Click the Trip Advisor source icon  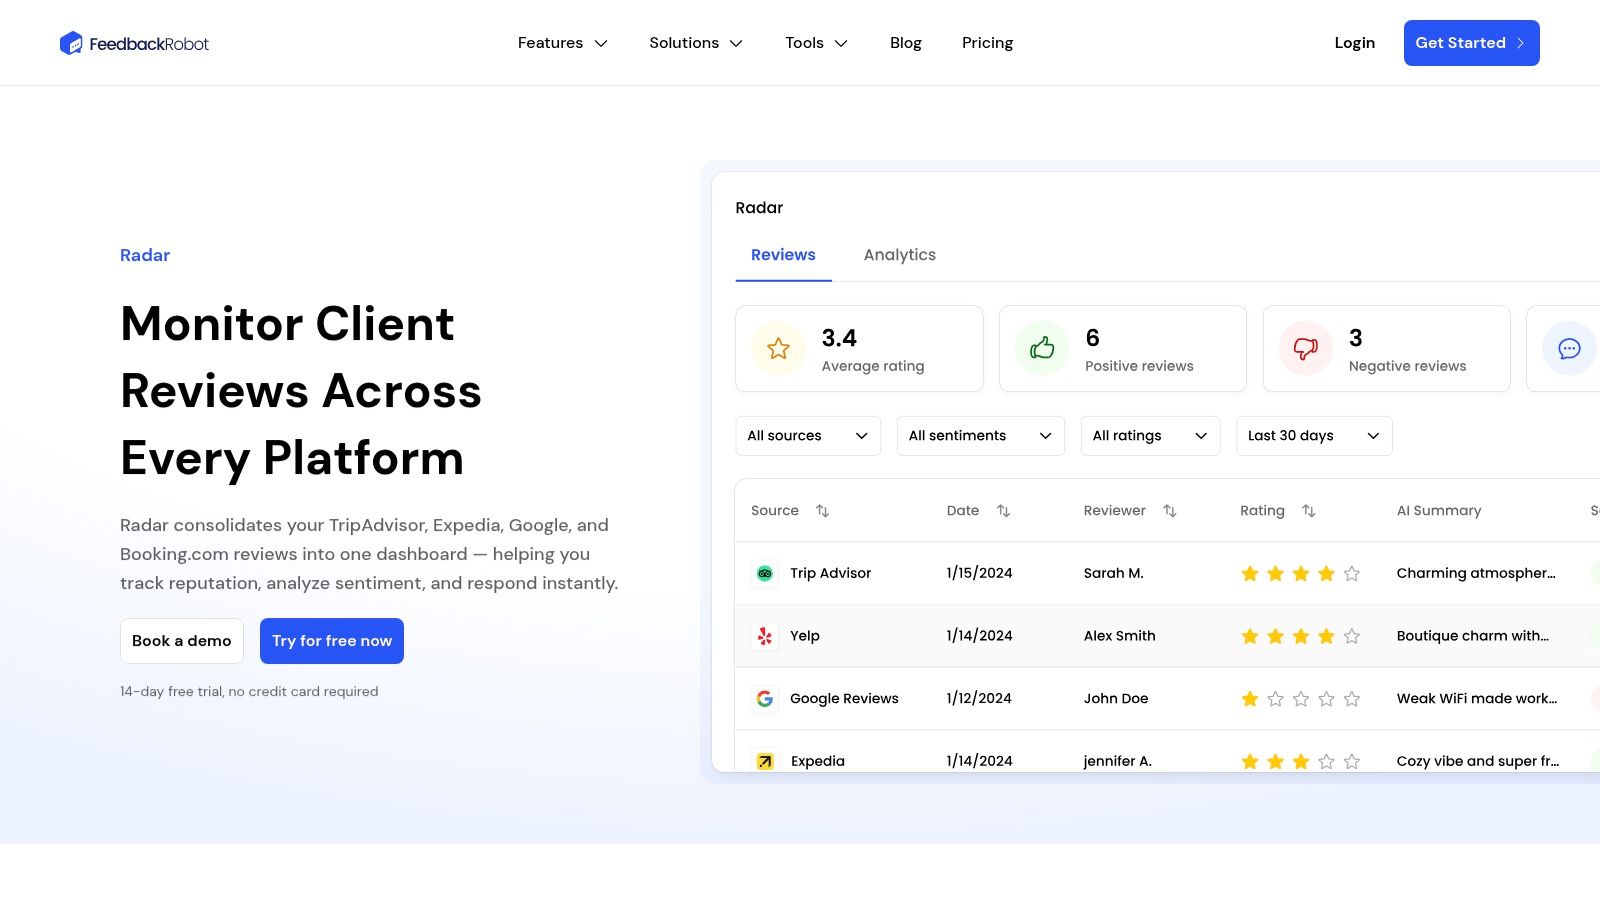coord(764,573)
